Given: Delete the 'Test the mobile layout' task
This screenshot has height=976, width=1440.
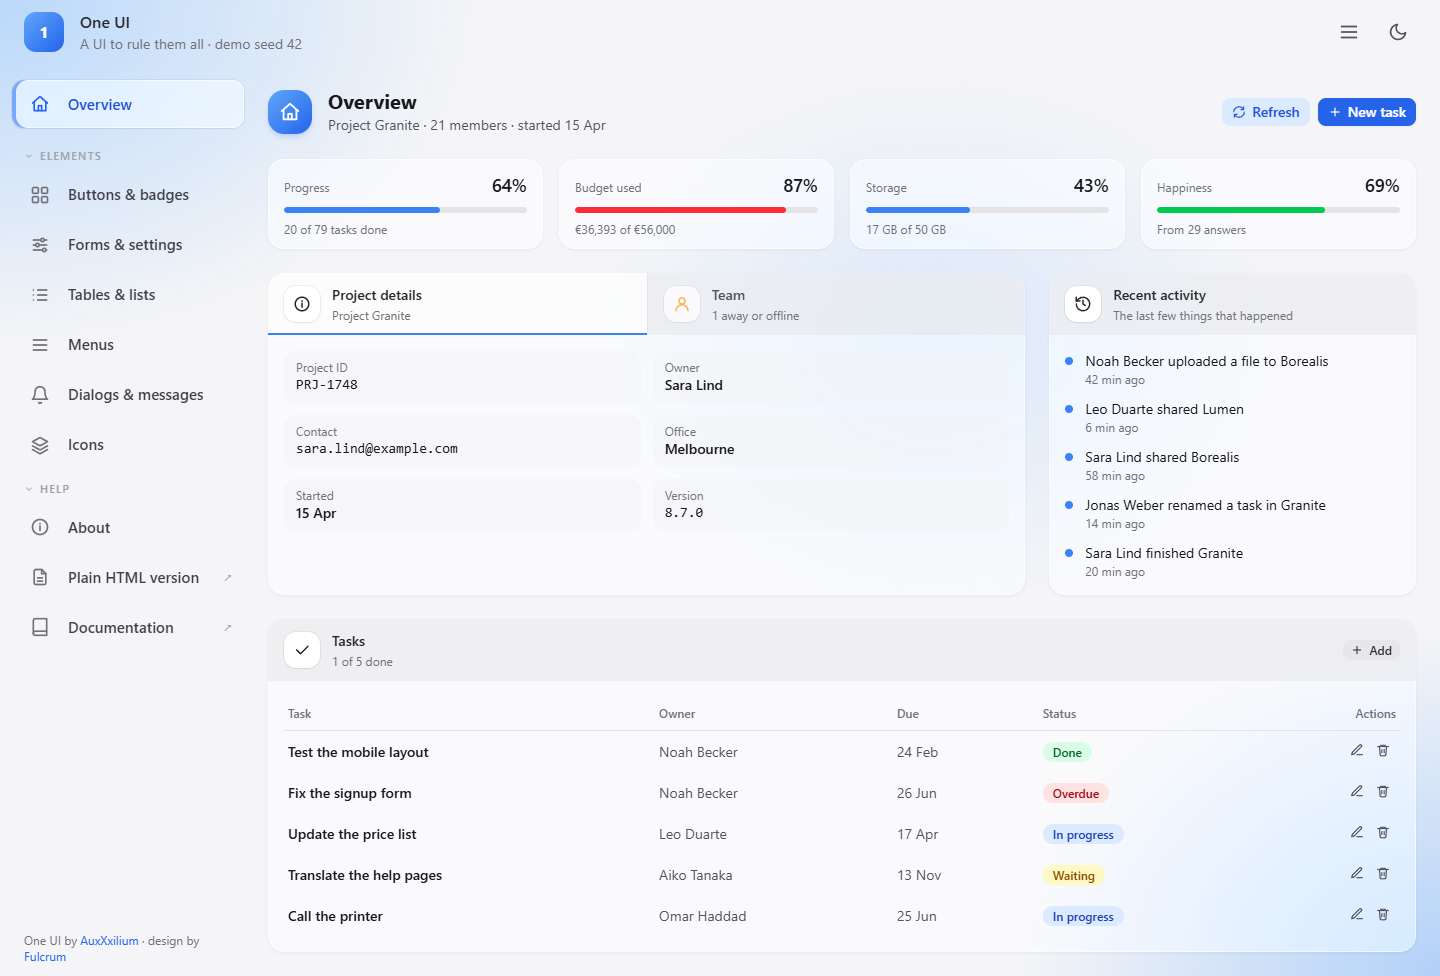Looking at the screenshot, I should pyautogui.click(x=1383, y=751).
